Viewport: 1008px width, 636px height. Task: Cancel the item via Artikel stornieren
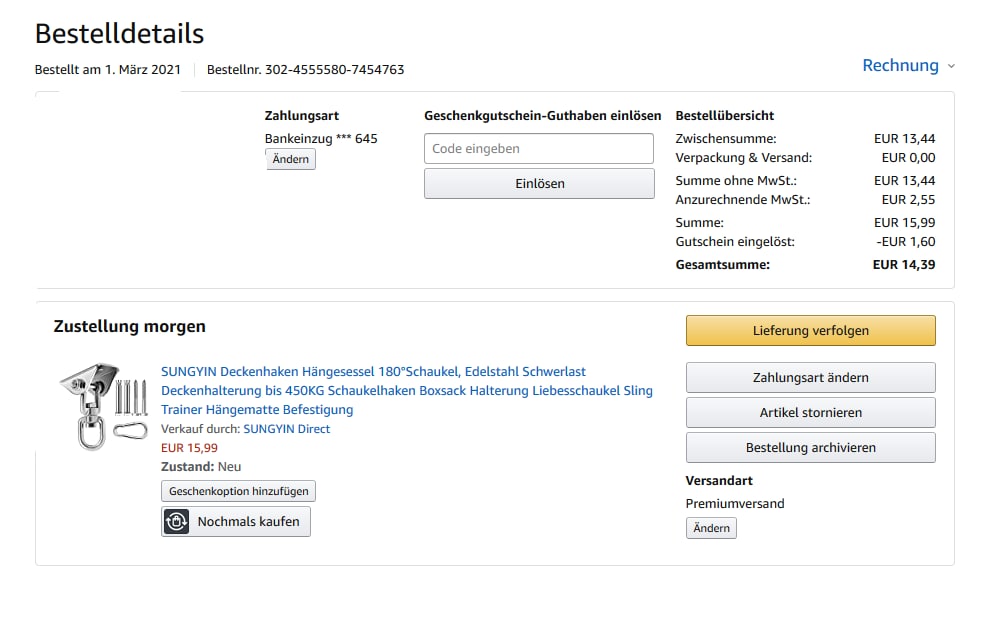click(x=810, y=413)
